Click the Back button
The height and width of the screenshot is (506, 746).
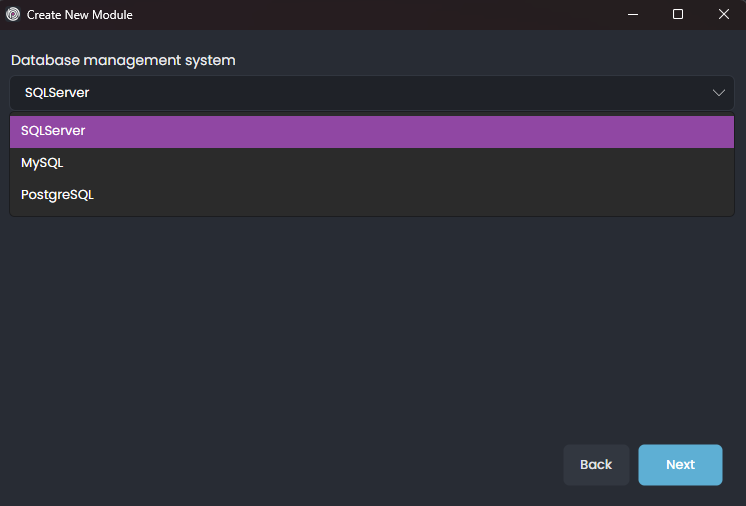[x=596, y=465]
